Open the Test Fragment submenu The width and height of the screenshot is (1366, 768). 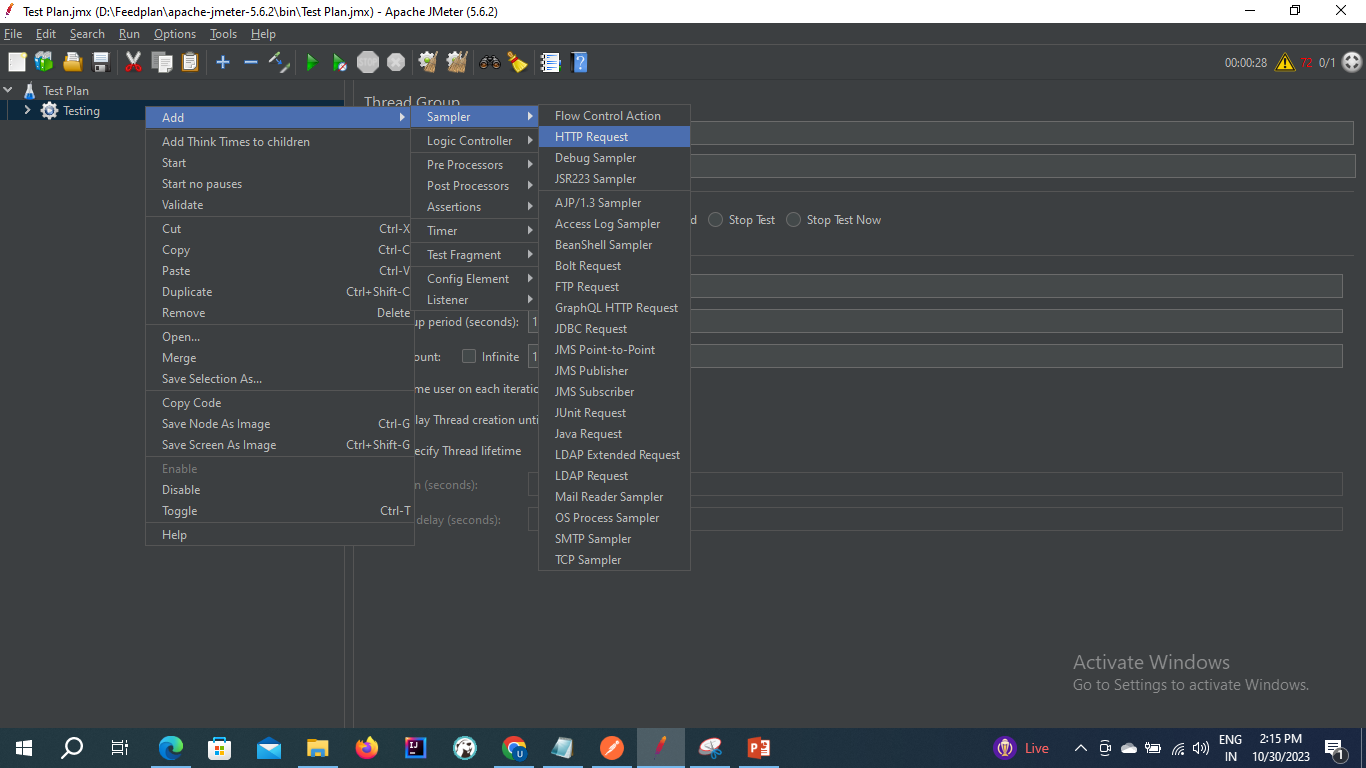474,255
